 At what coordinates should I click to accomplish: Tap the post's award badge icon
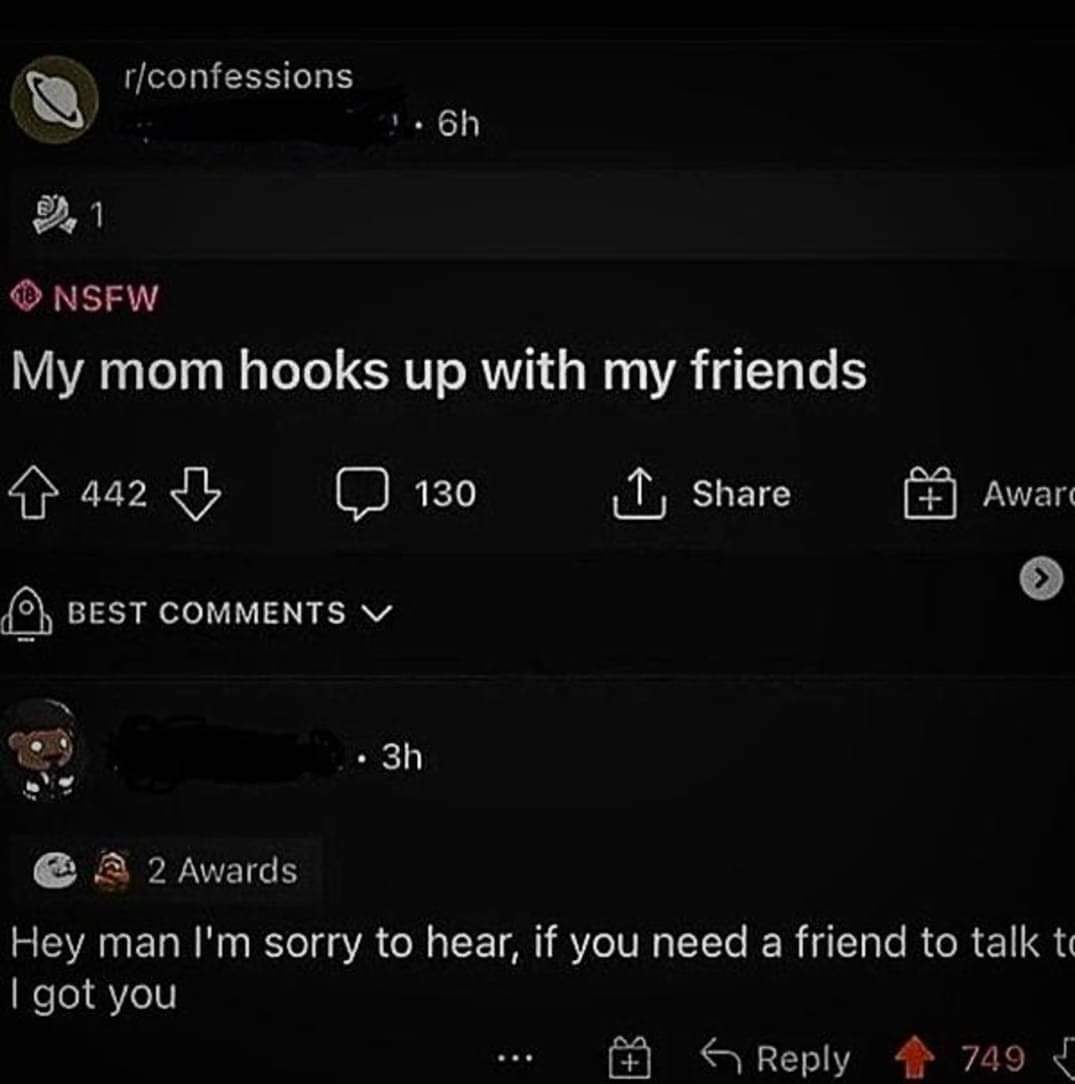tap(53, 214)
